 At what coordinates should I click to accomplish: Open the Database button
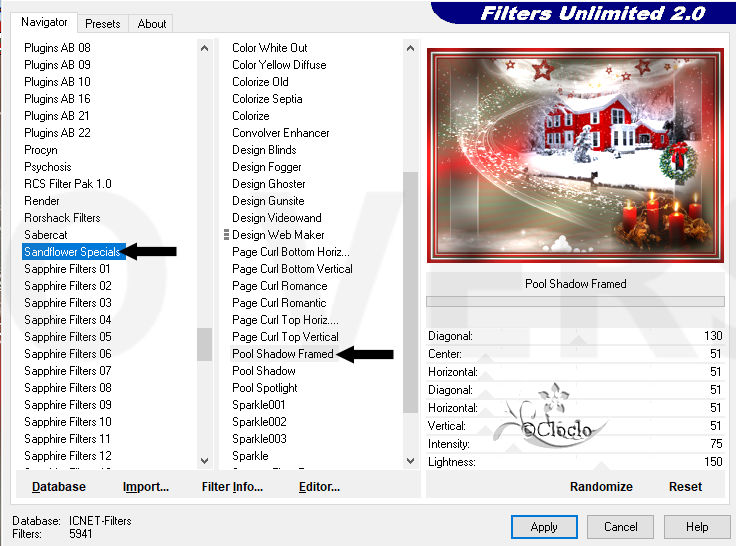click(59, 486)
